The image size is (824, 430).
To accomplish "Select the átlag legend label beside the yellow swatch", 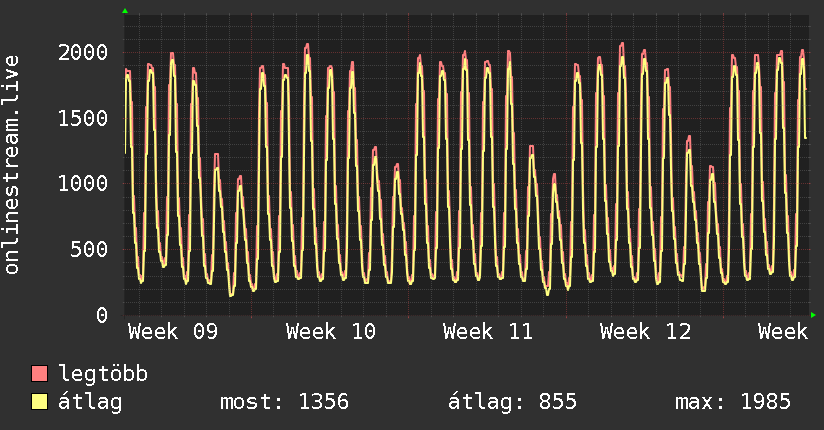I will point(90,403).
